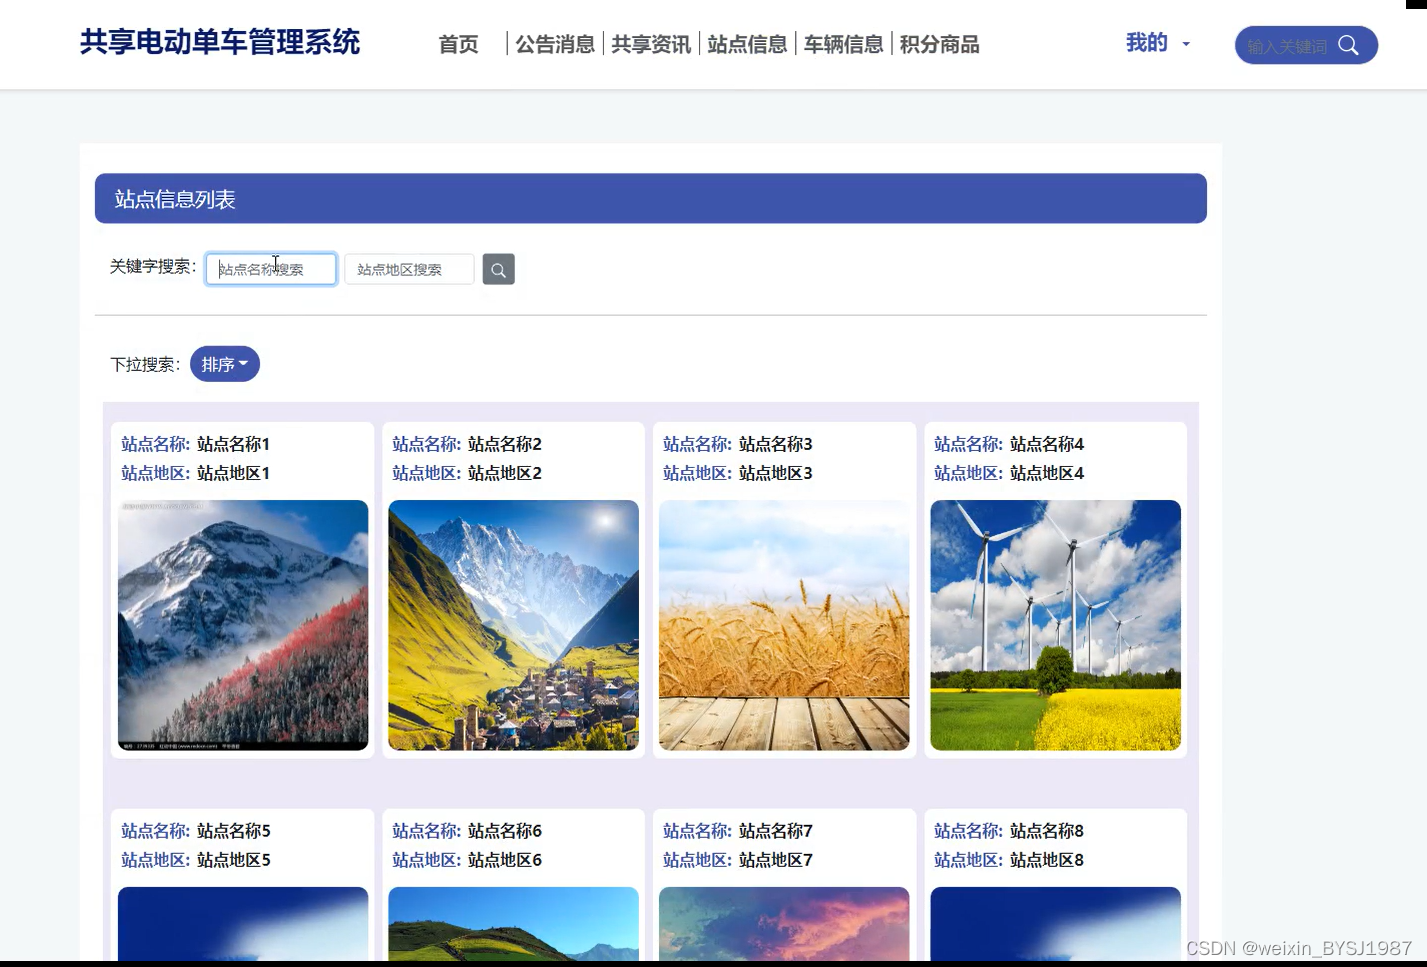
Task: Click the text 站点名称3
Action: (x=775, y=444)
